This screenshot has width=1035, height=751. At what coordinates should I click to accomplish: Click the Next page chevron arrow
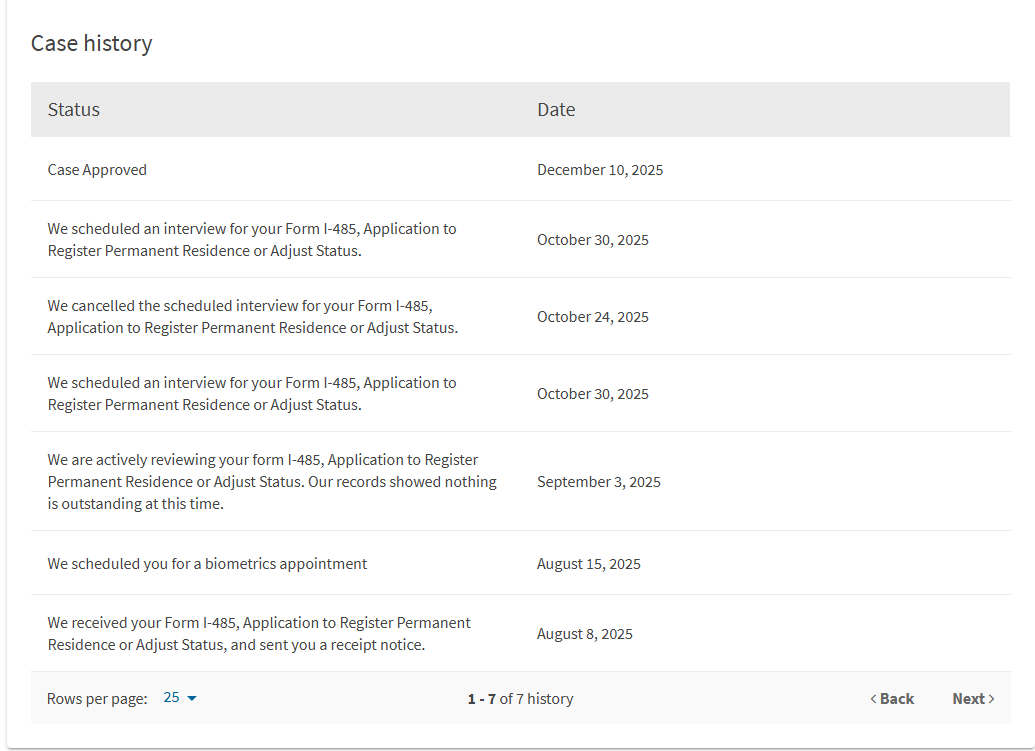coord(991,699)
